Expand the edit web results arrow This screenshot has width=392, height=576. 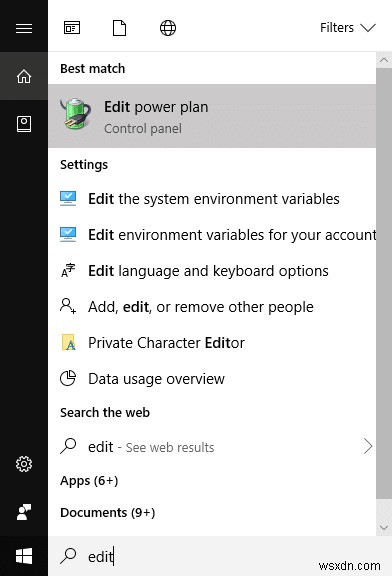pyautogui.click(x=368, y=446)
